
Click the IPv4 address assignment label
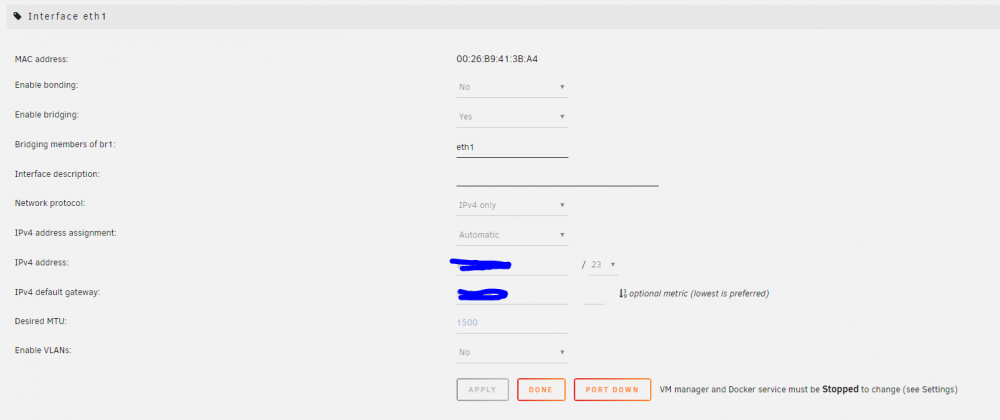[x=66, y=233]
